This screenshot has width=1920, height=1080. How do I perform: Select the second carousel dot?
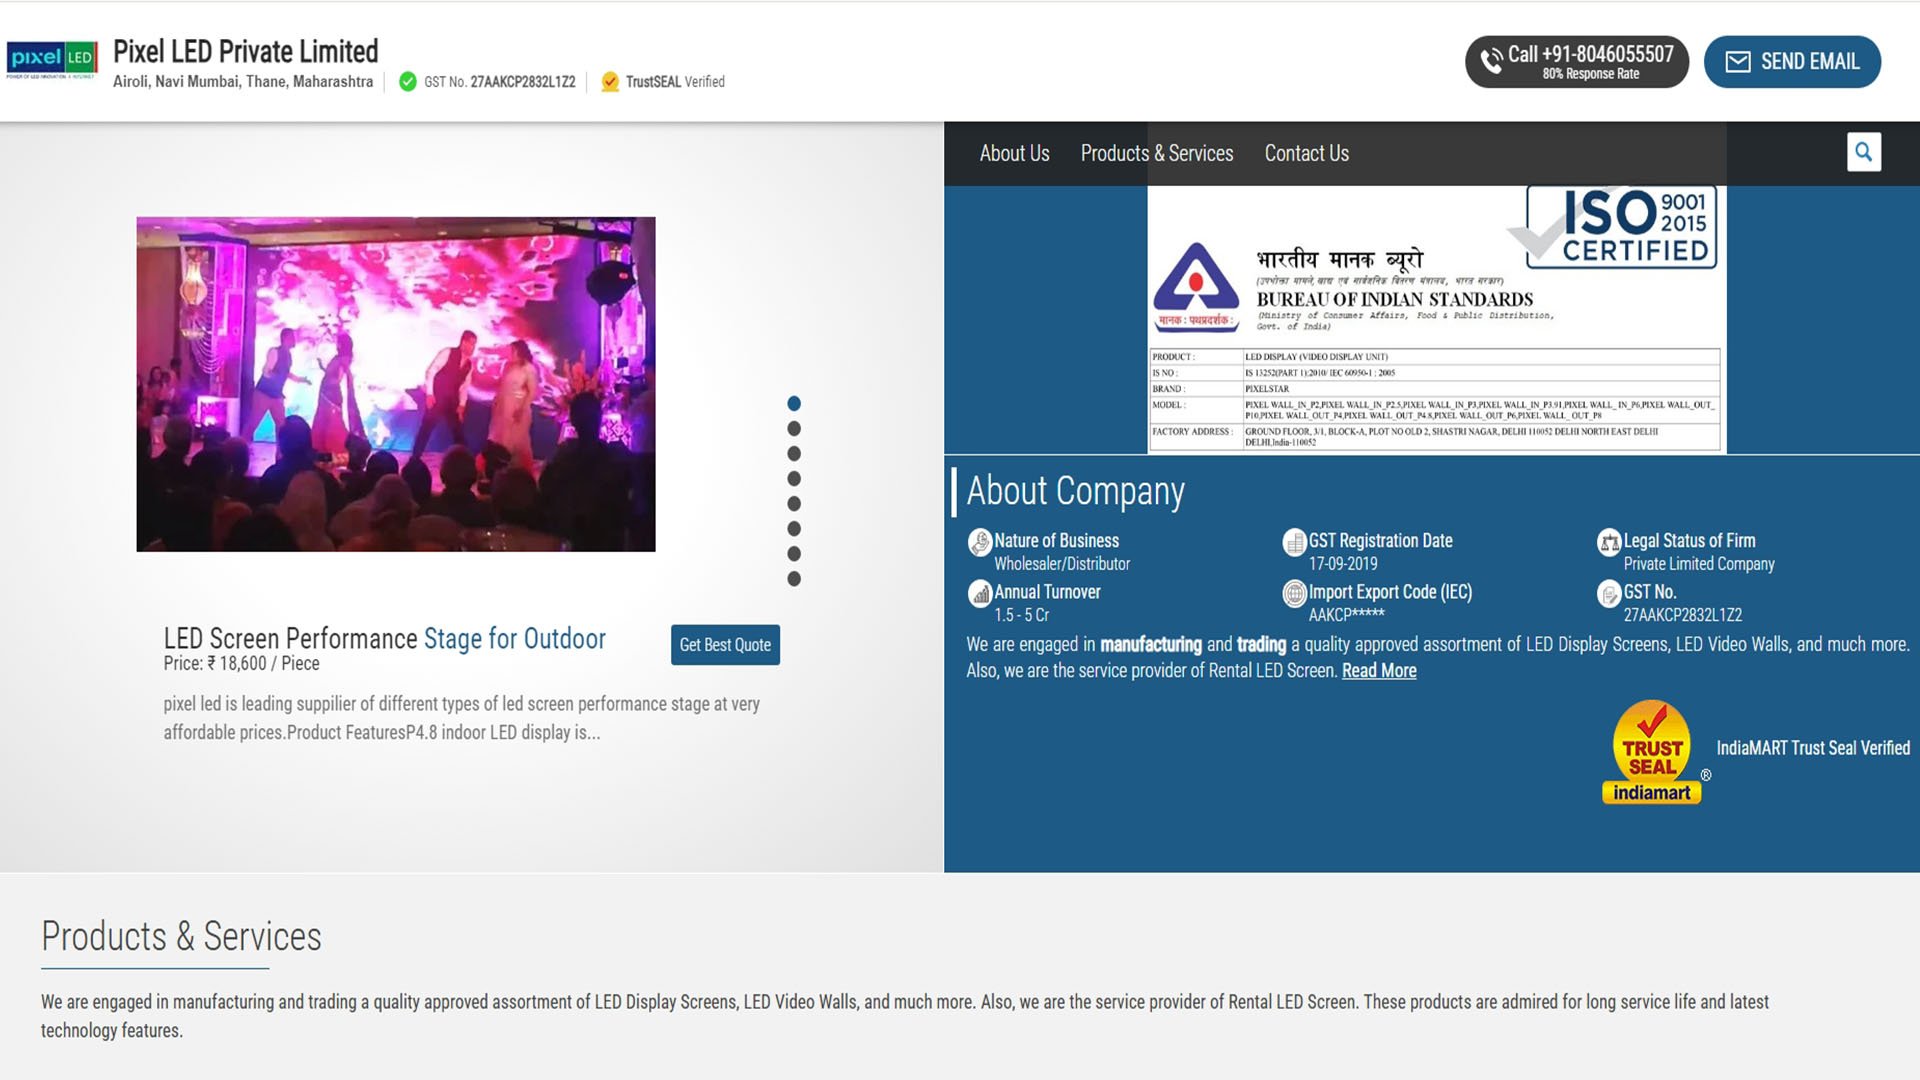pos(794,428)
